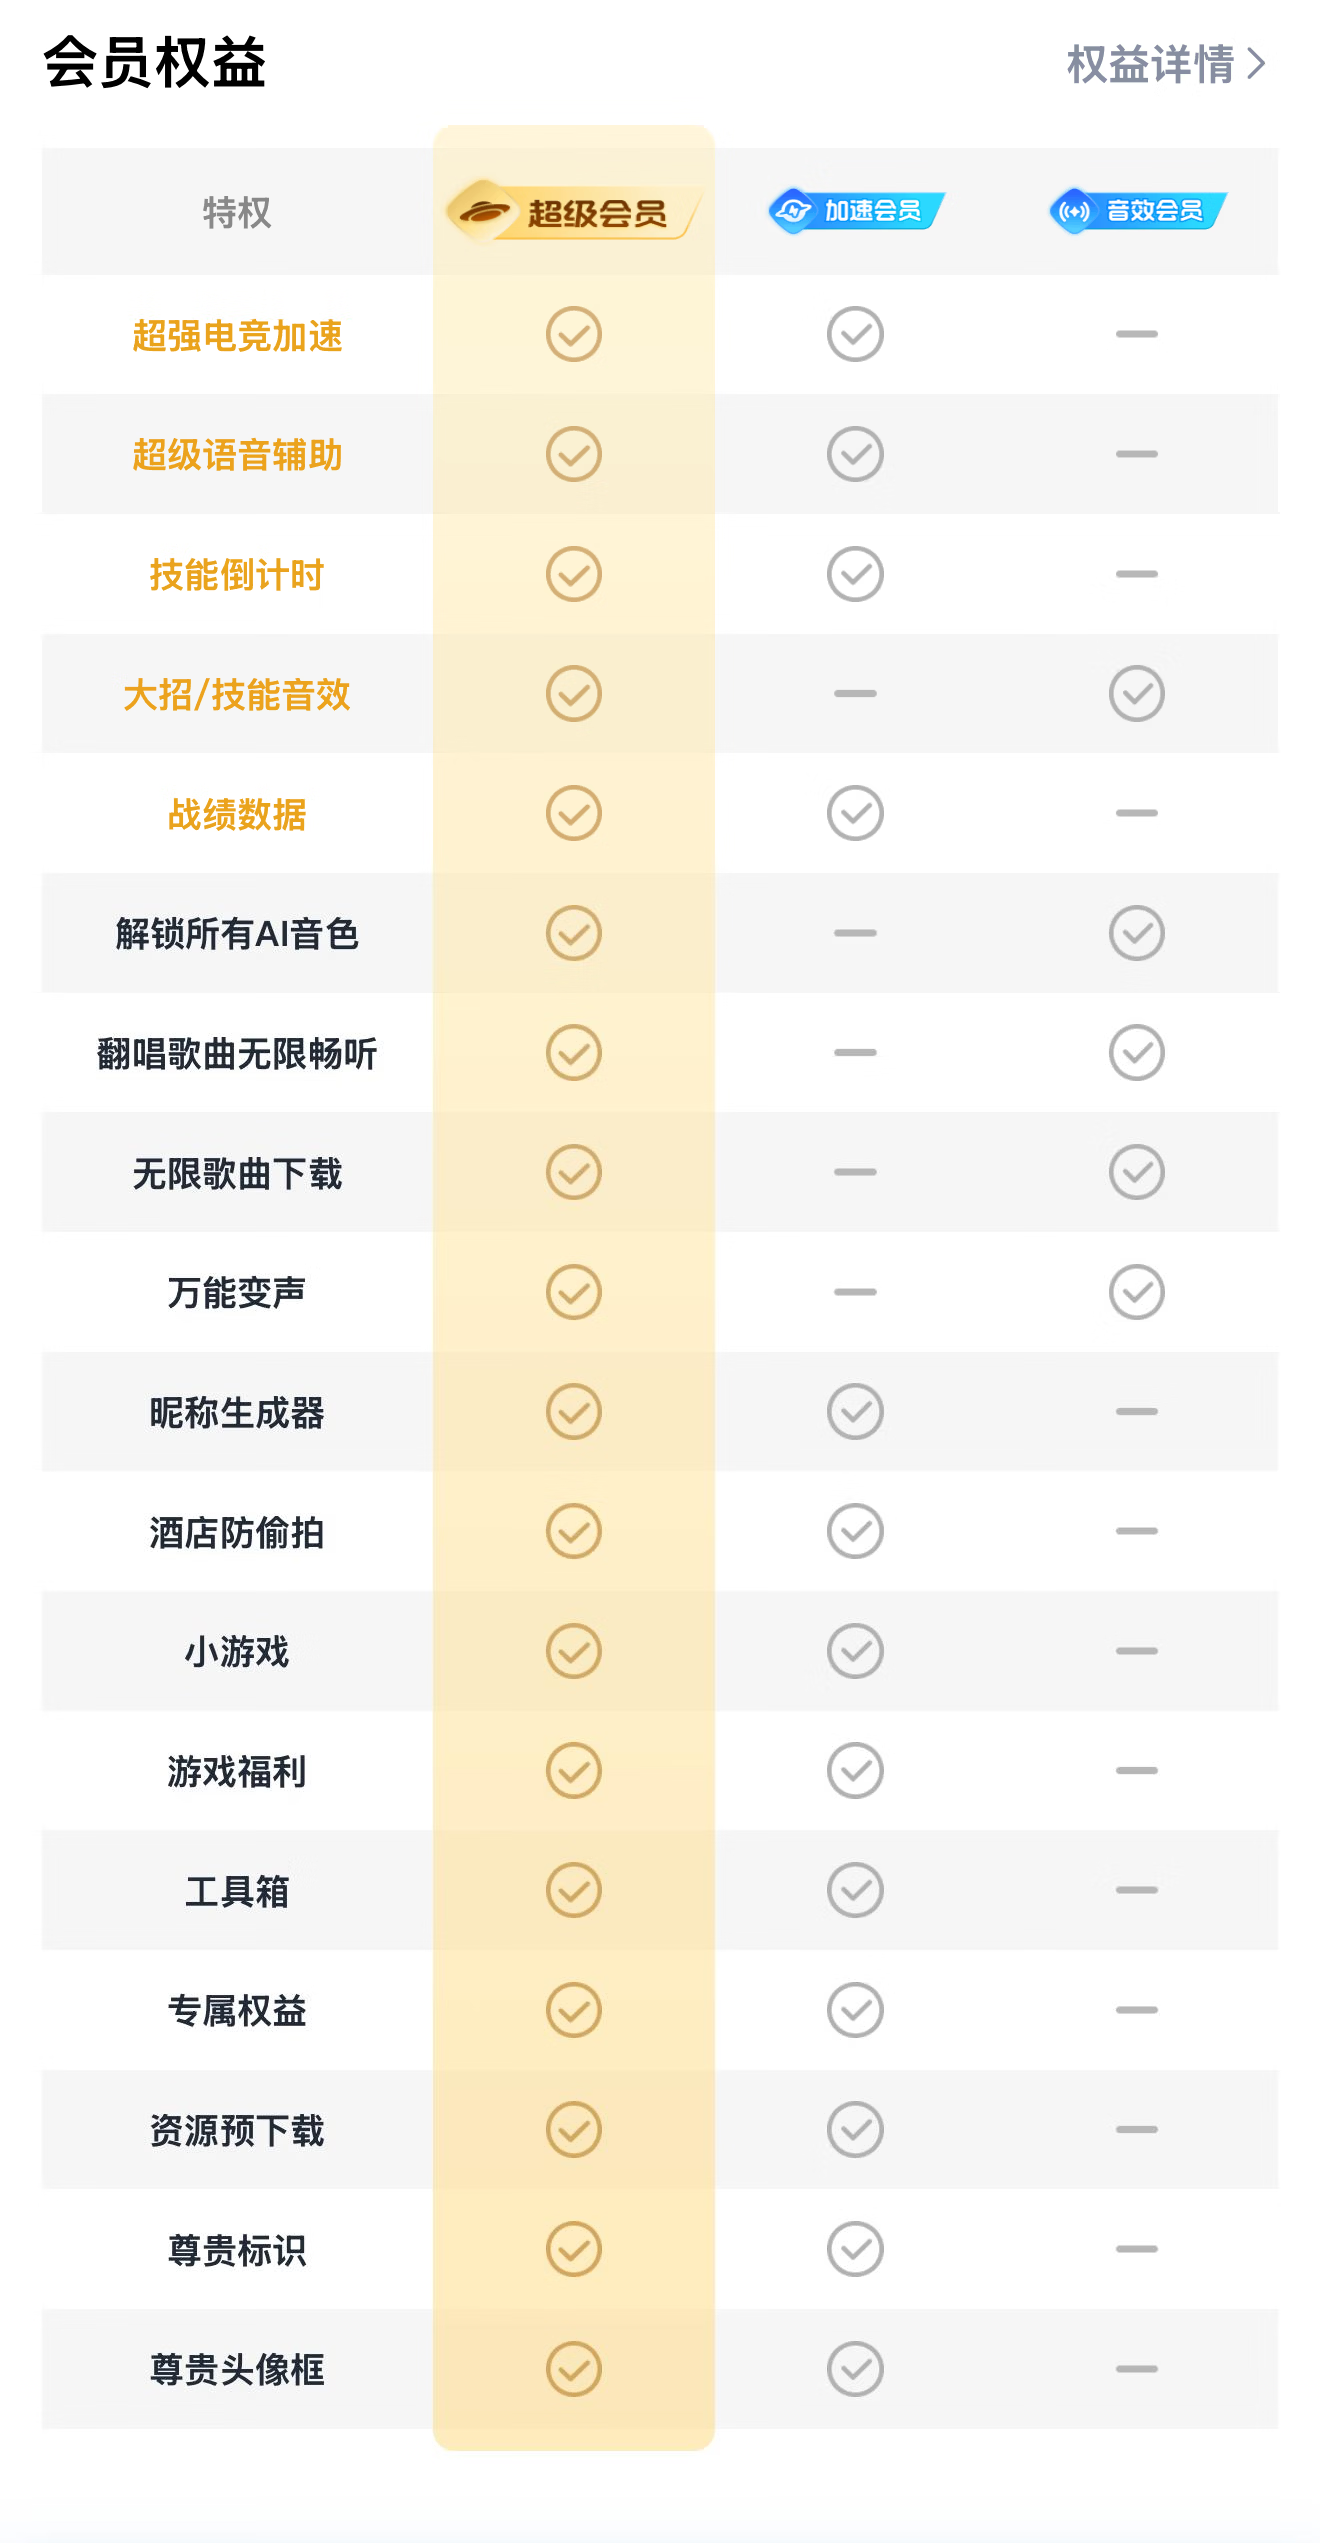Click the 超级会员 checkmark for 战绩数据
This screenshot has height=2543, width=1320.
(574, 813)
